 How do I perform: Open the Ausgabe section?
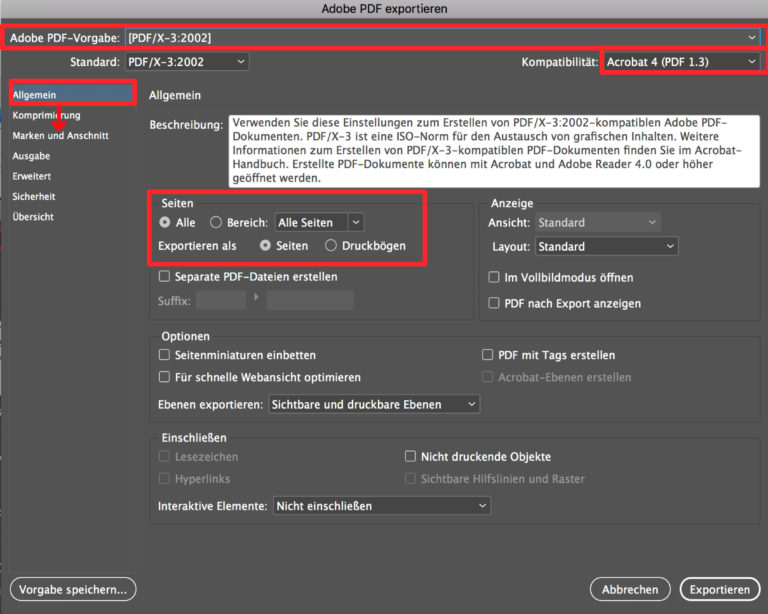click(31, 156)
